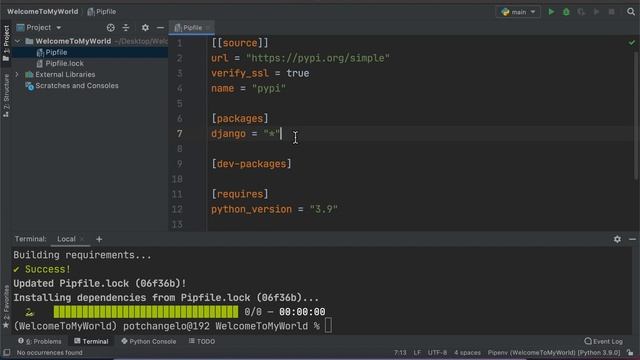Click the editor vertical scrollbar
Screen dimensions: 640x360
point(636,116)
